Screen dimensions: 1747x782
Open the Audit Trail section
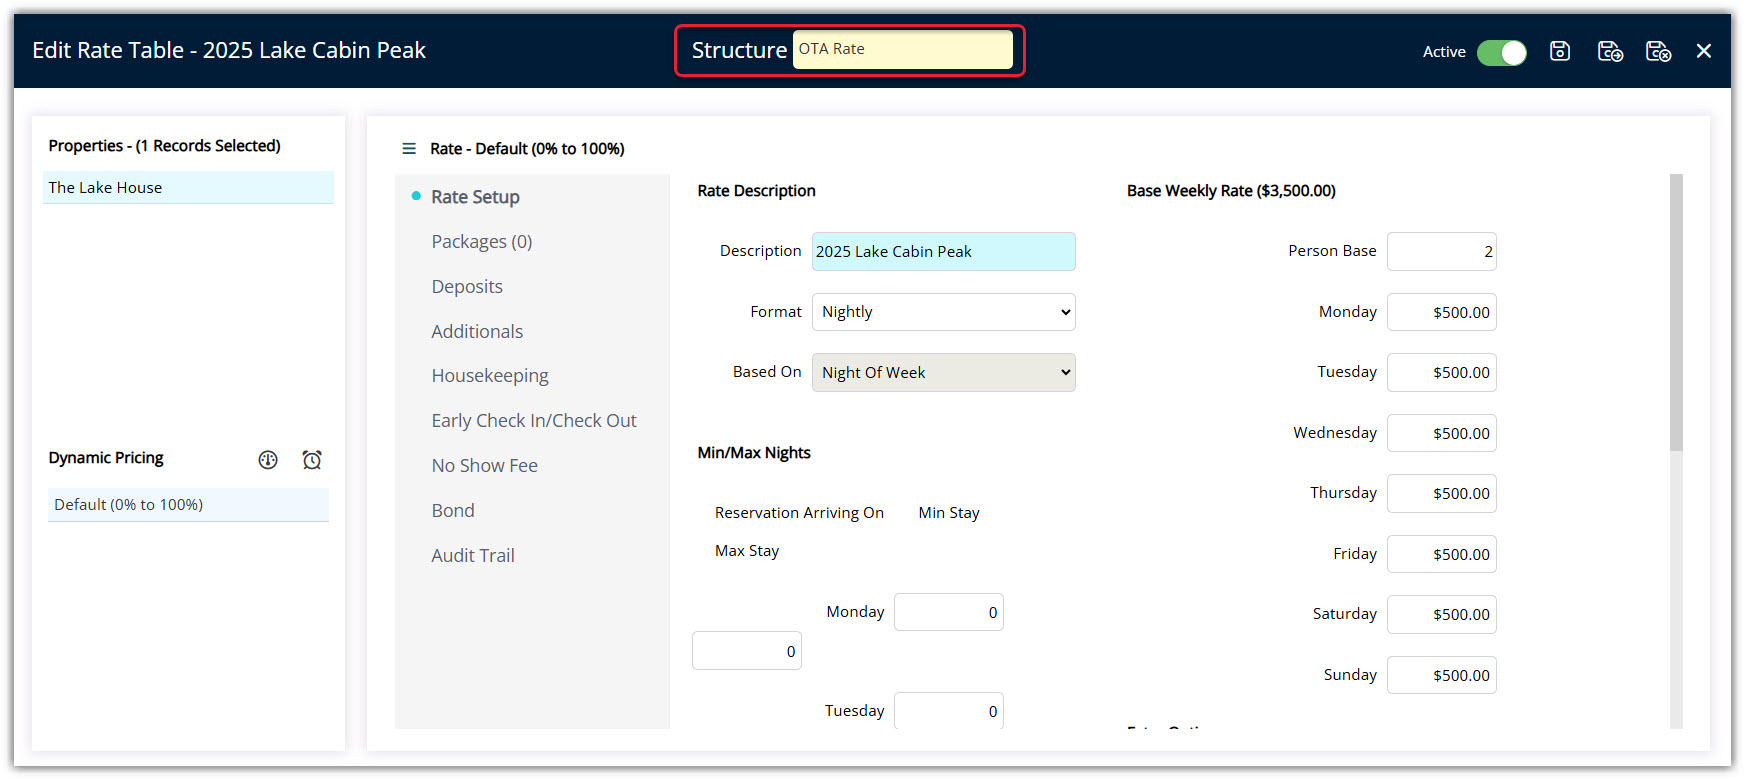point(473,556)
